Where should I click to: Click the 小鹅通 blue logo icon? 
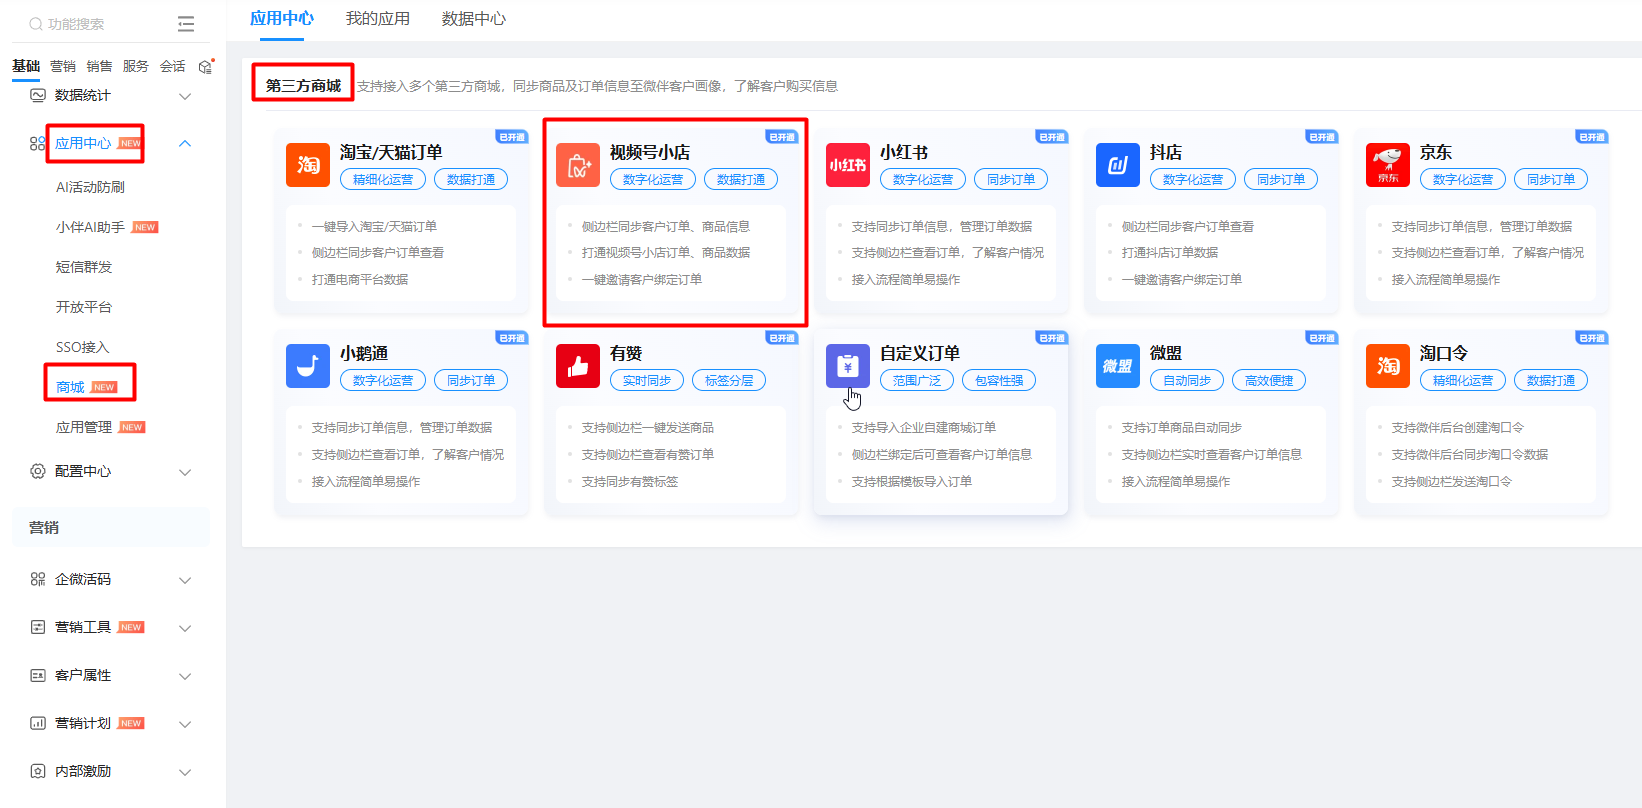[308, 366]
